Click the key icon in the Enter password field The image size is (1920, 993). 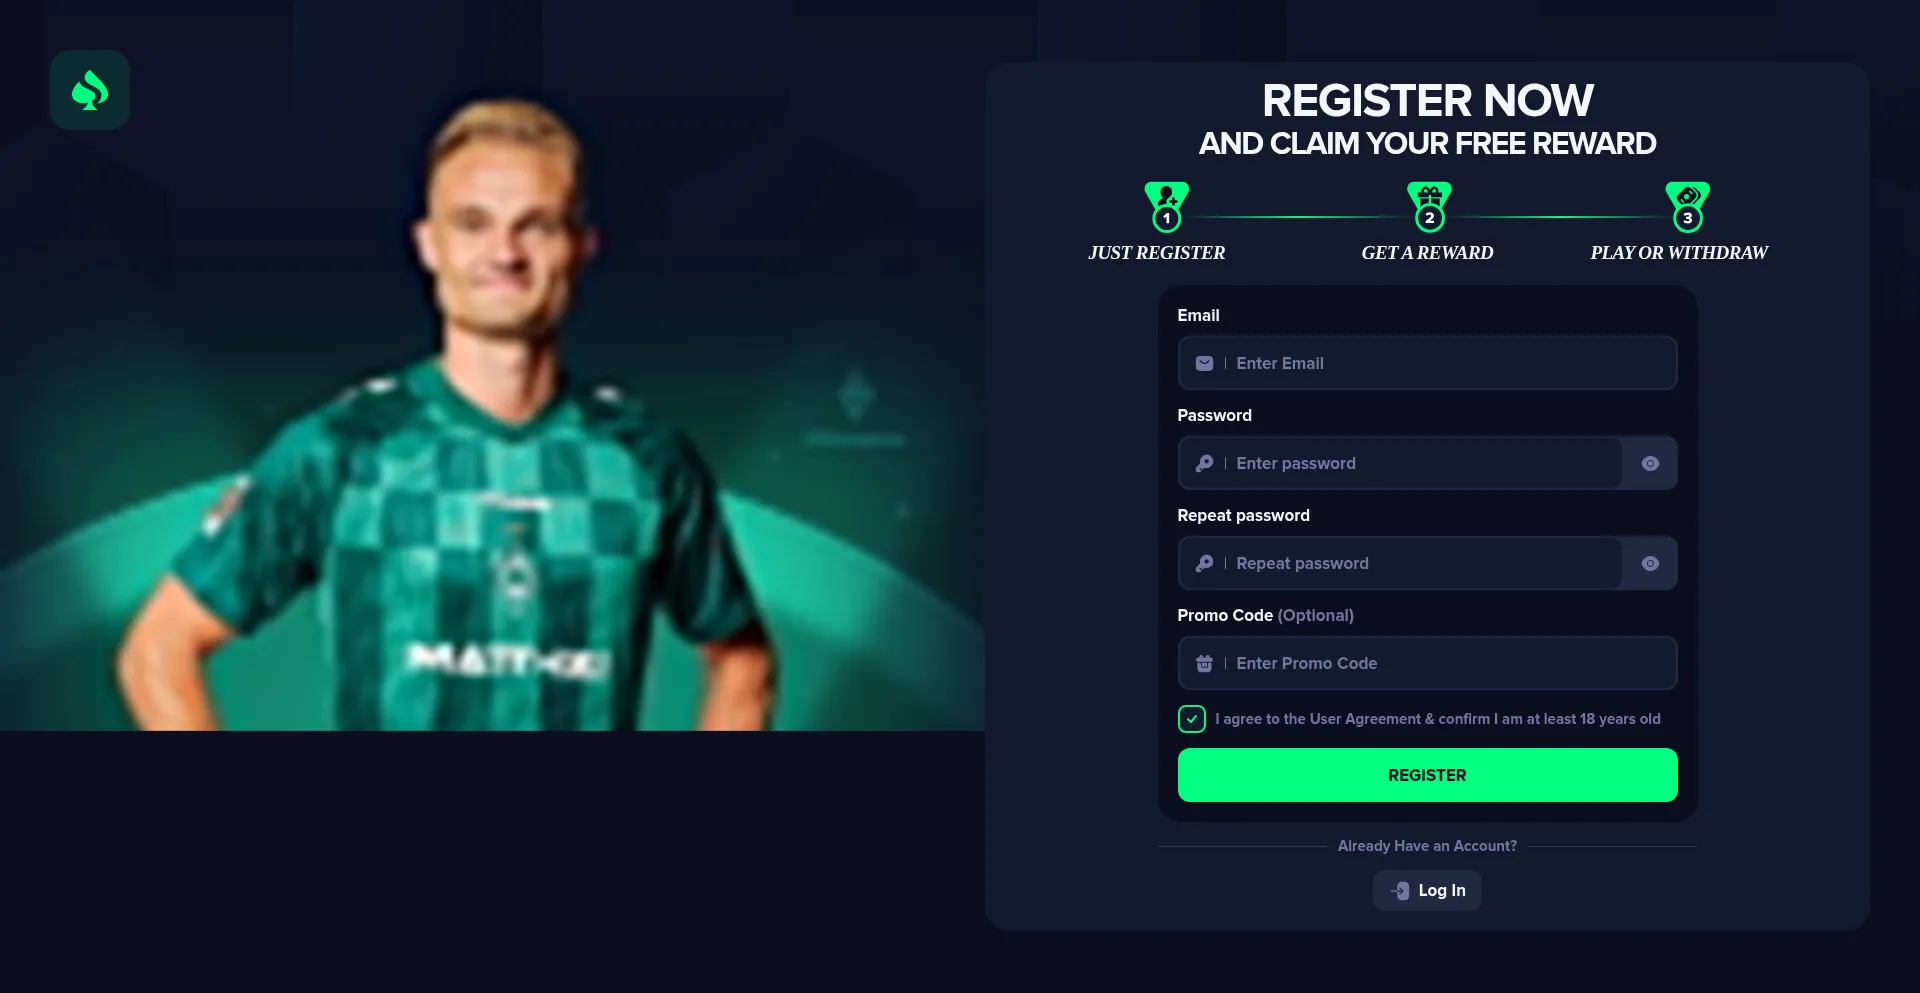point(1204,463)
